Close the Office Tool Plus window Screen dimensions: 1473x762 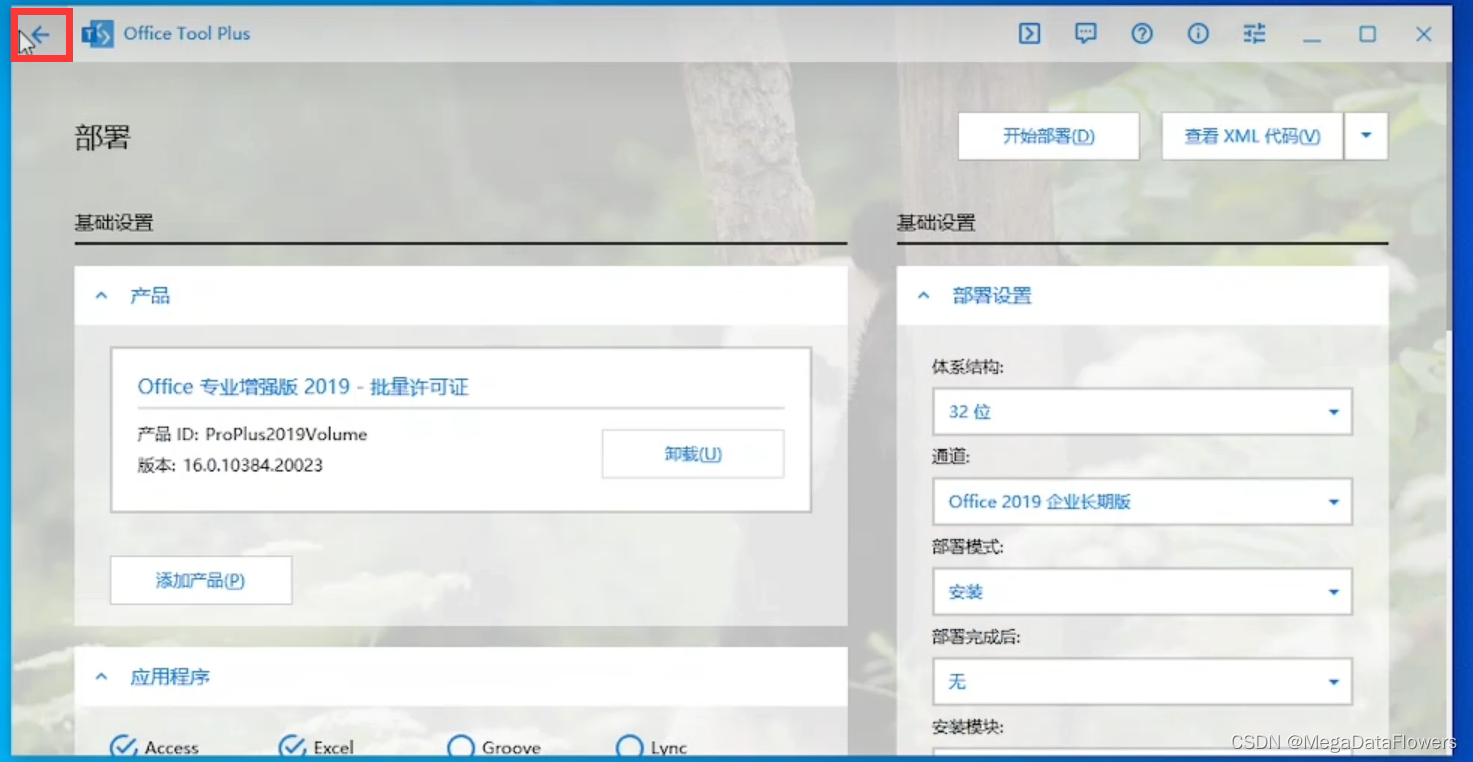(x=1424, y=34)
